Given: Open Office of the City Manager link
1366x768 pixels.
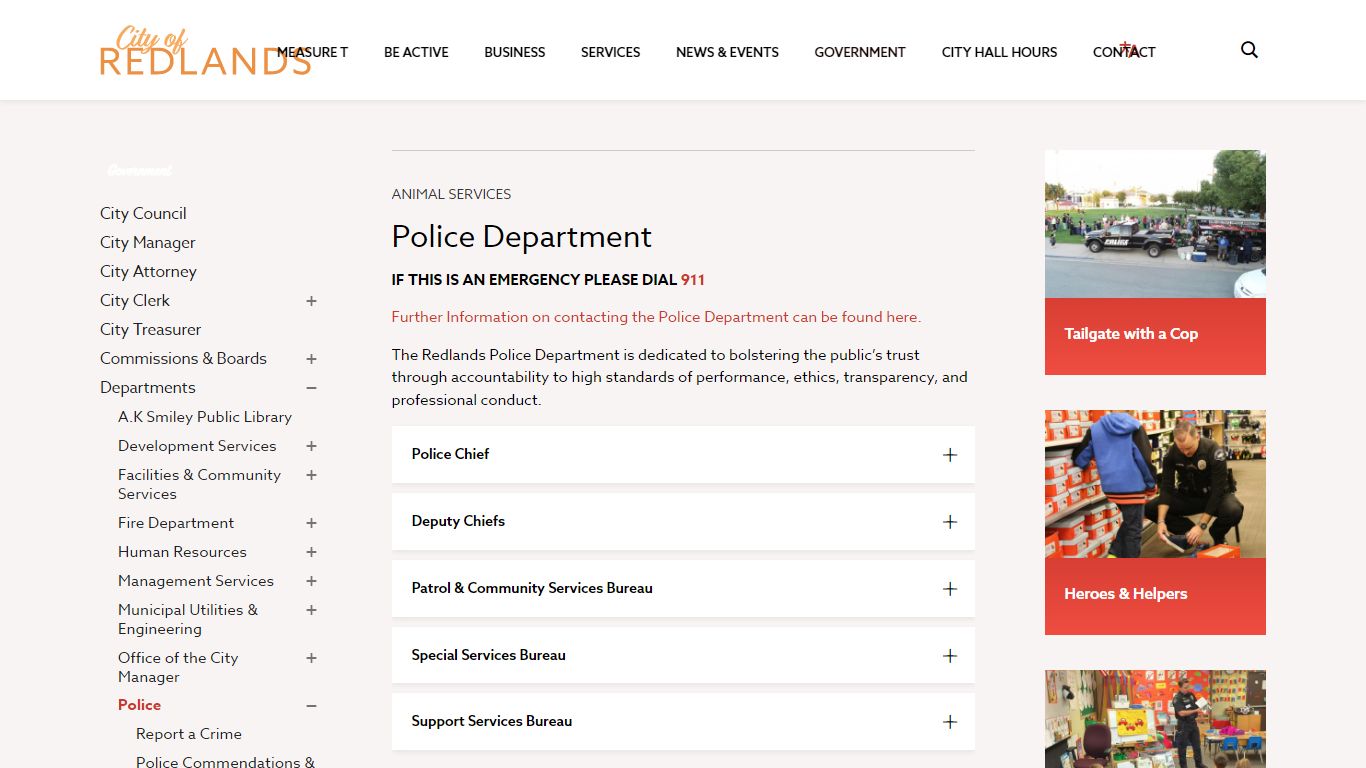Looking at the screenshot, I should [x=178, y=667].
